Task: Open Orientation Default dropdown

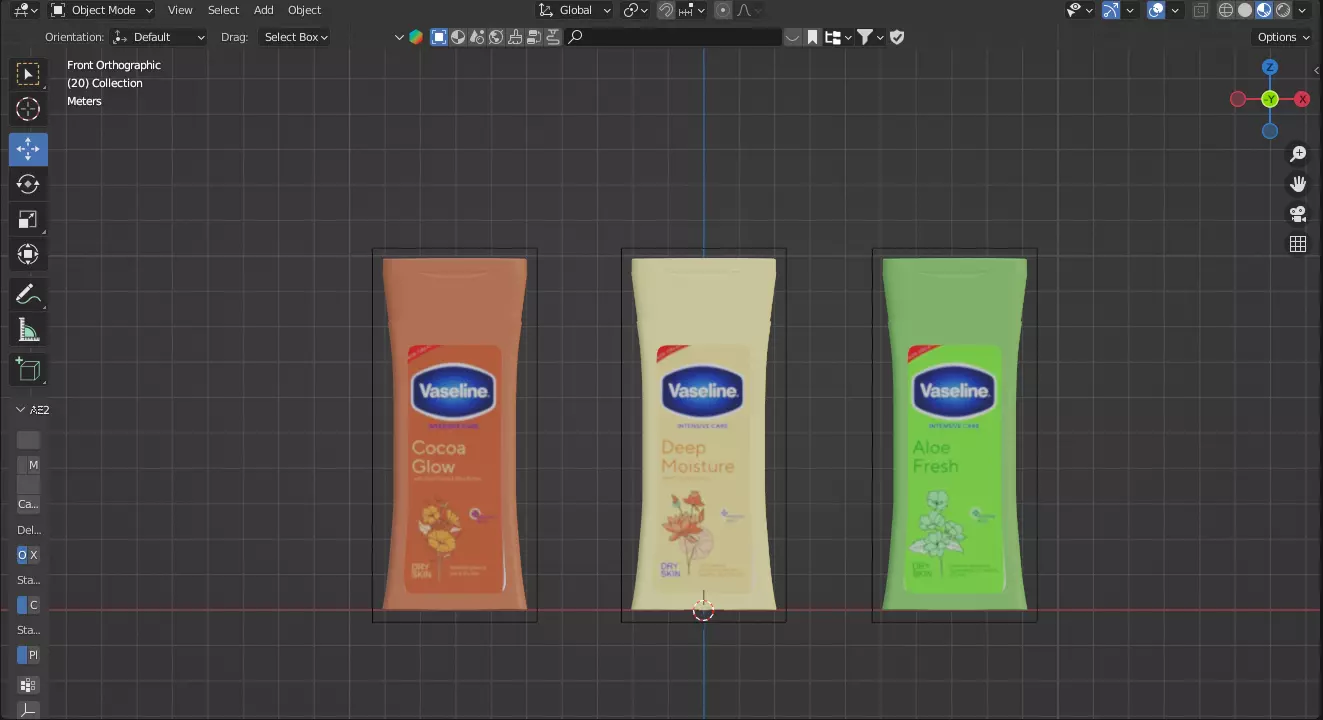Action: coord(159,37)
